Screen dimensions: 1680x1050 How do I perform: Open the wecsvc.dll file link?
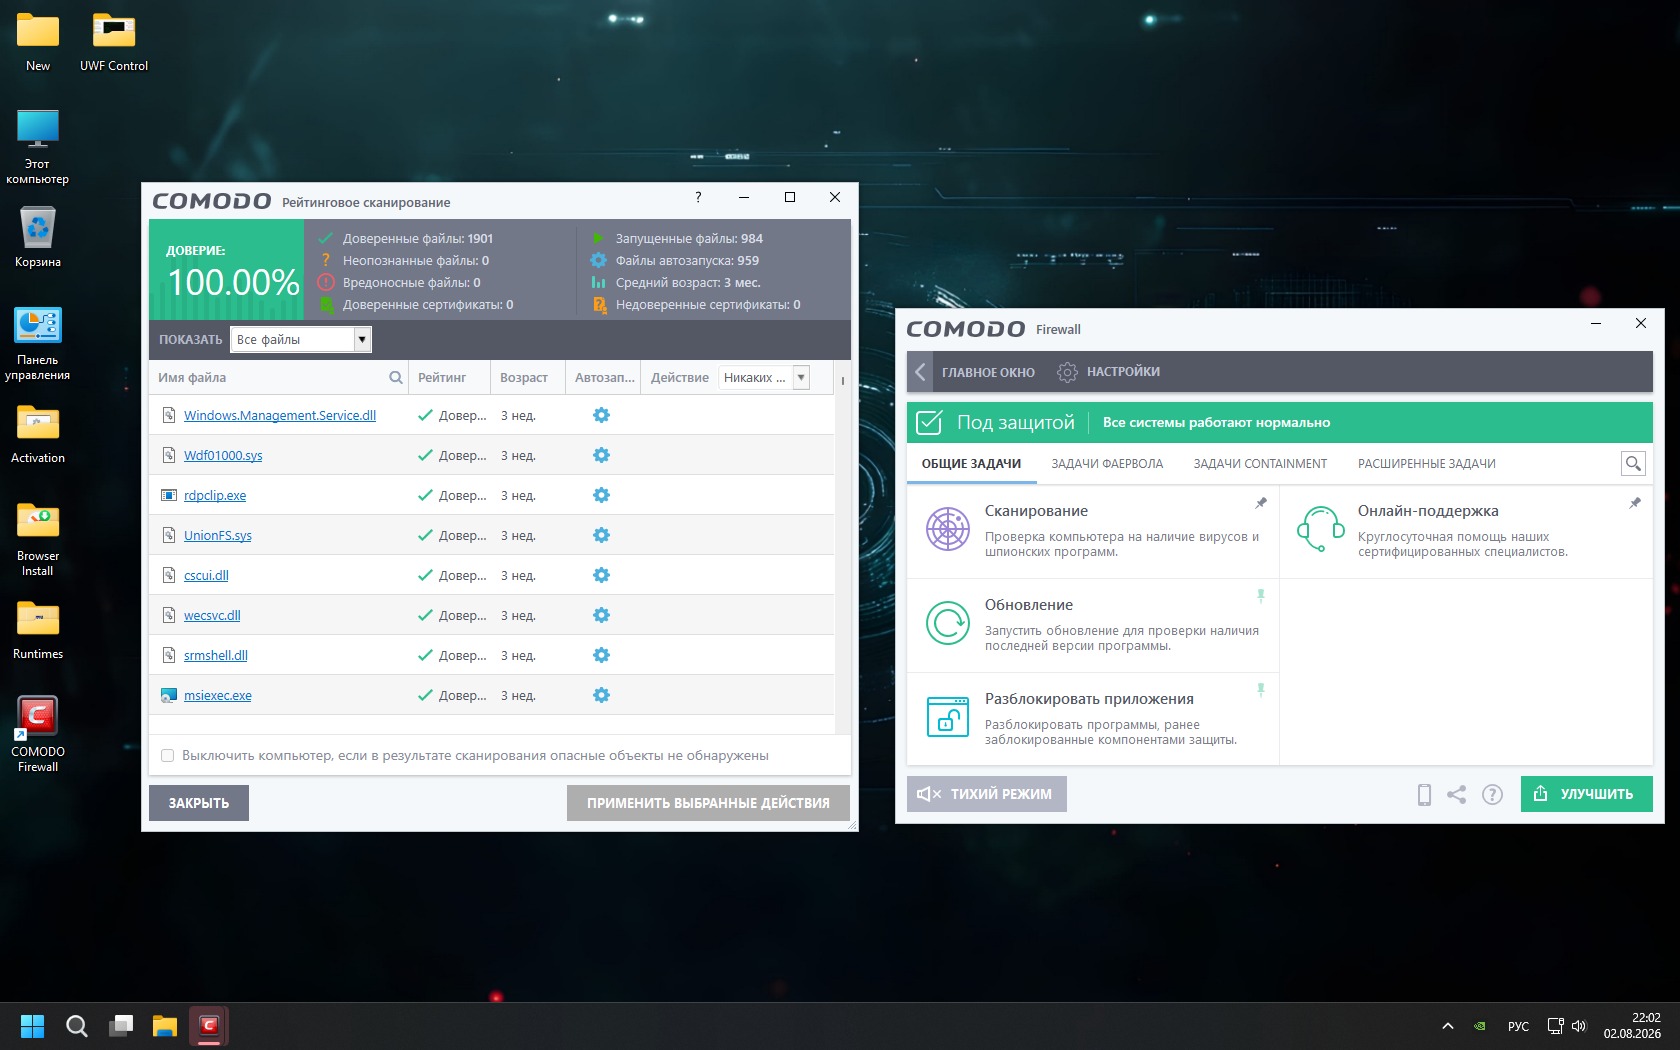[x=212, y=616]
